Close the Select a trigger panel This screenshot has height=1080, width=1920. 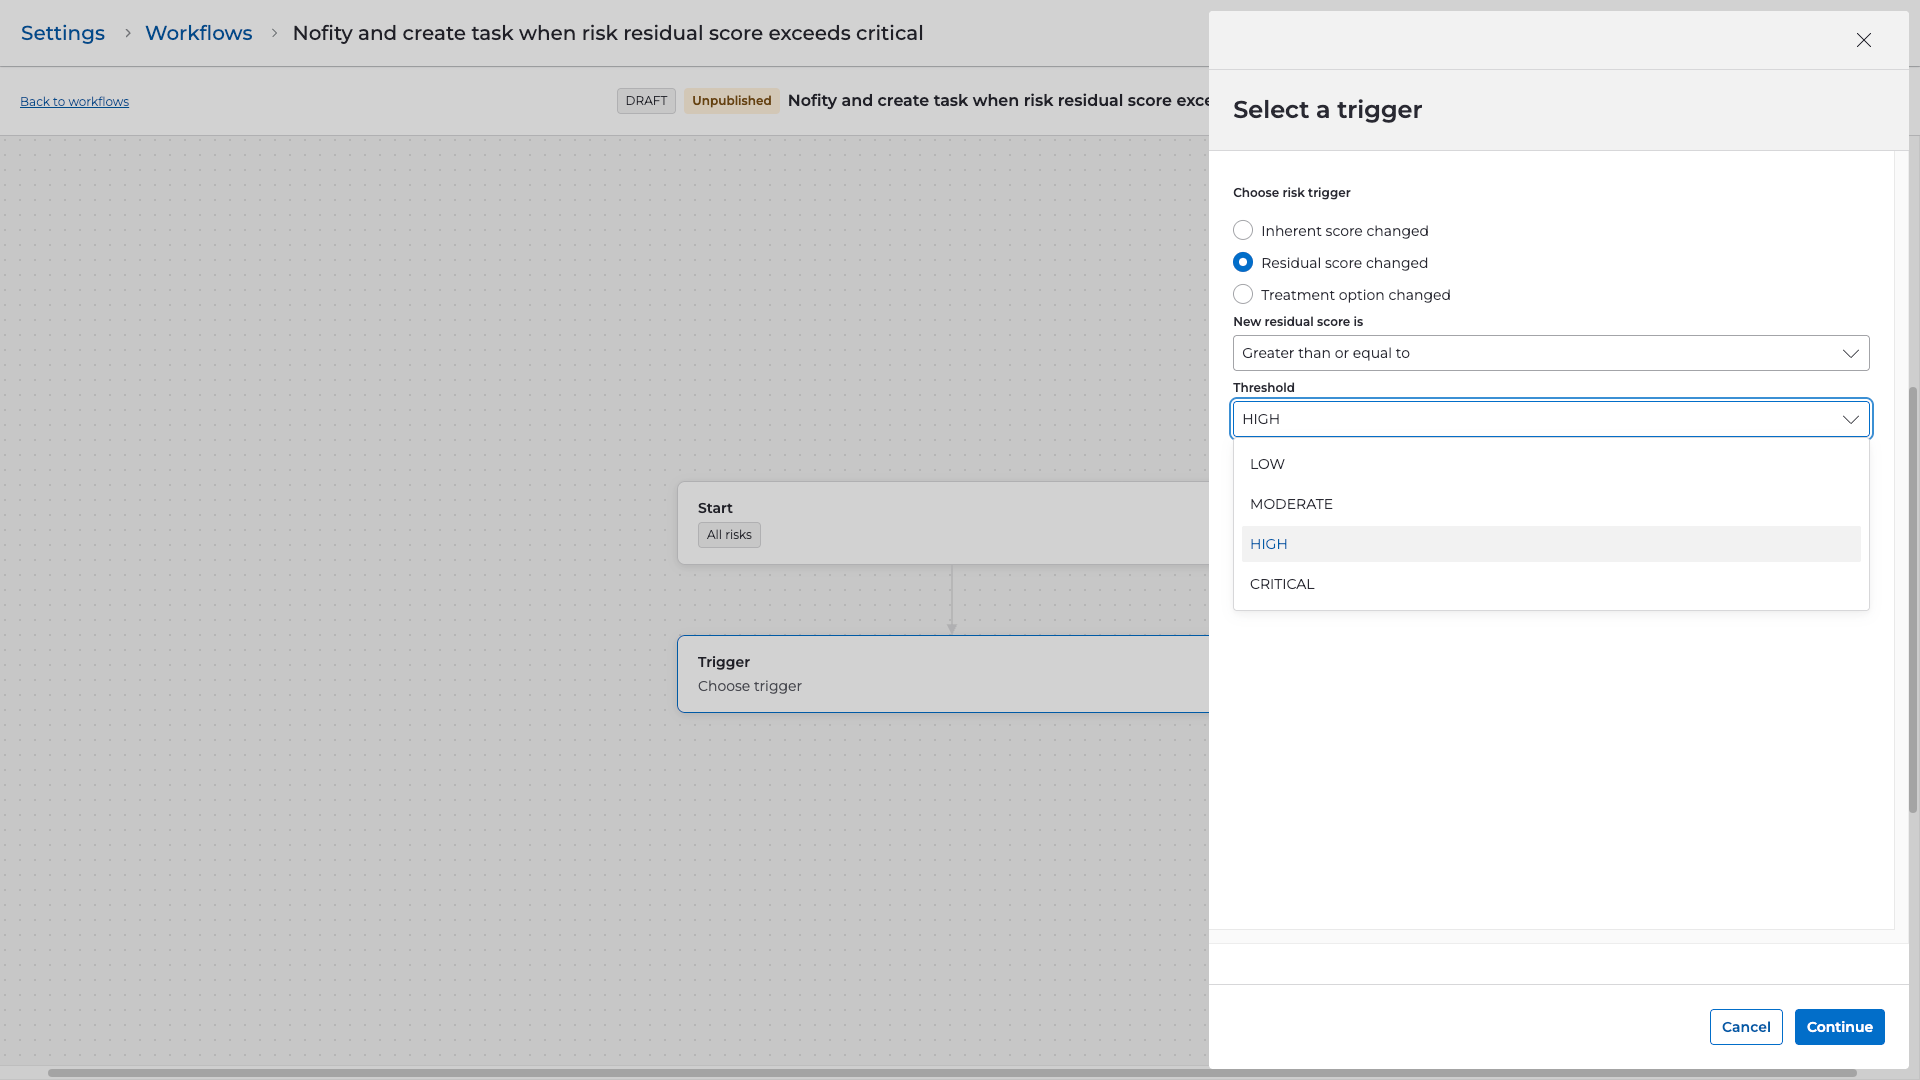(x=1863, y=40)
